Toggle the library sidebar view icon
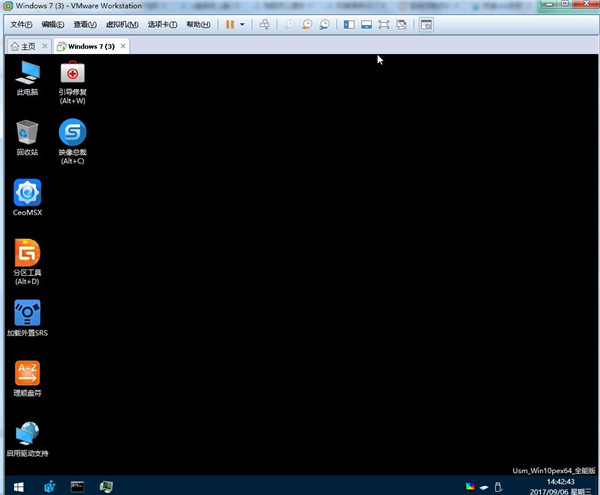 pyautogui.click(x=349, y=24)
